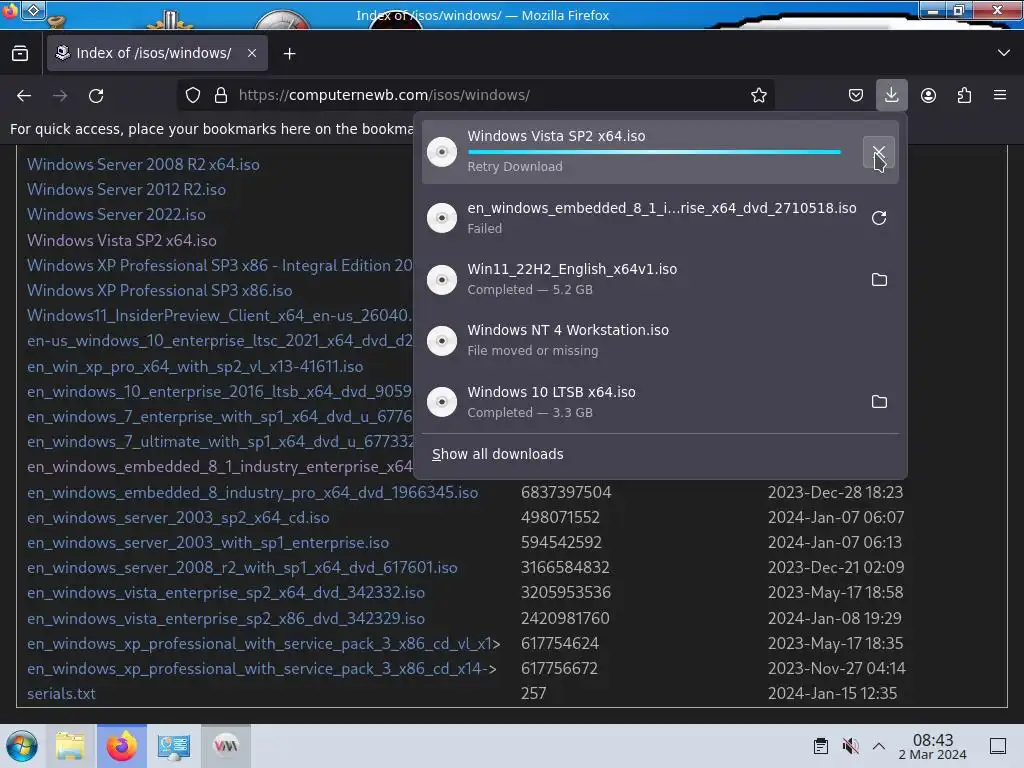The height and width of the screenshot is (768, 1024).
Task: Click the tracking protection shield icon
Action: pos(193,95)
